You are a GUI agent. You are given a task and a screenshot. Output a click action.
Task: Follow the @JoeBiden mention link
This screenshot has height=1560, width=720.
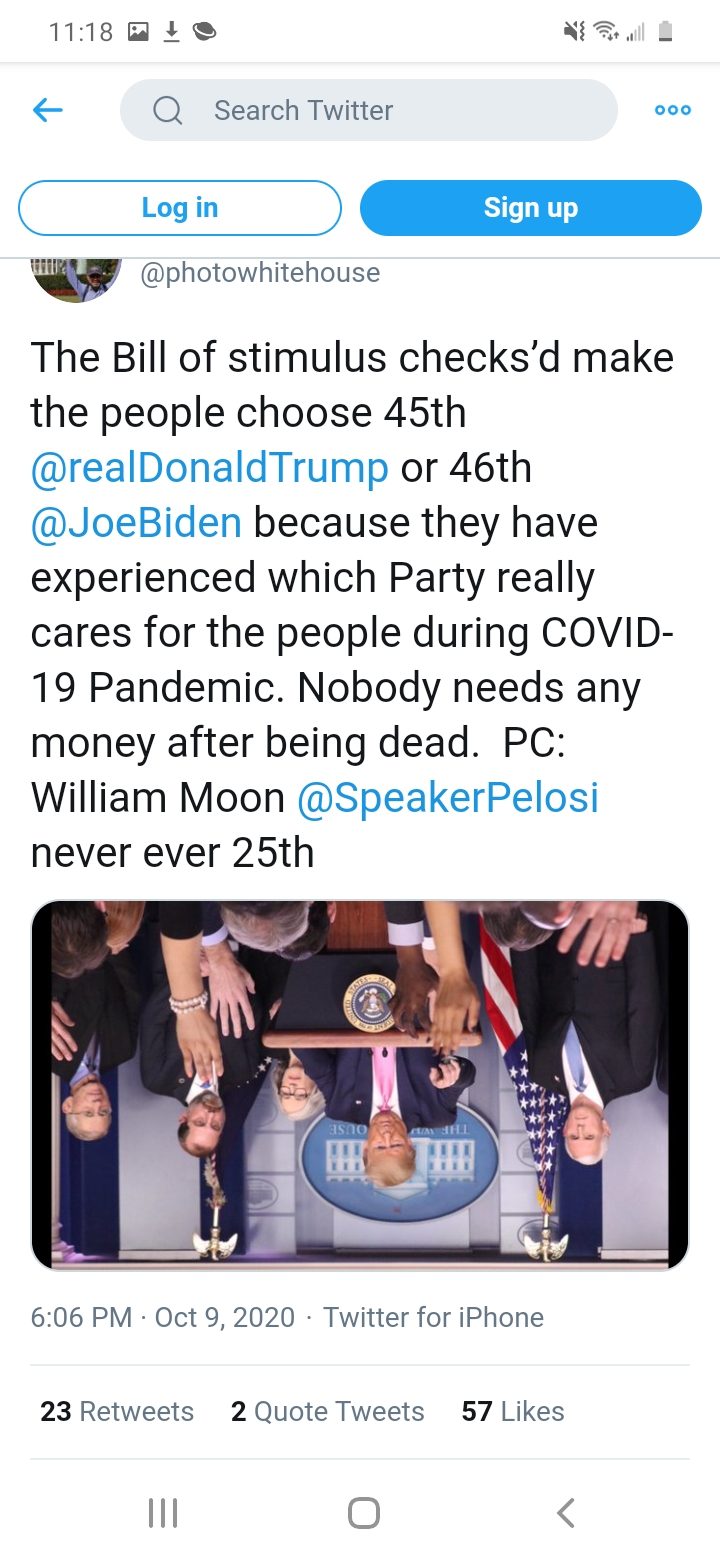[x=136, y=523]
